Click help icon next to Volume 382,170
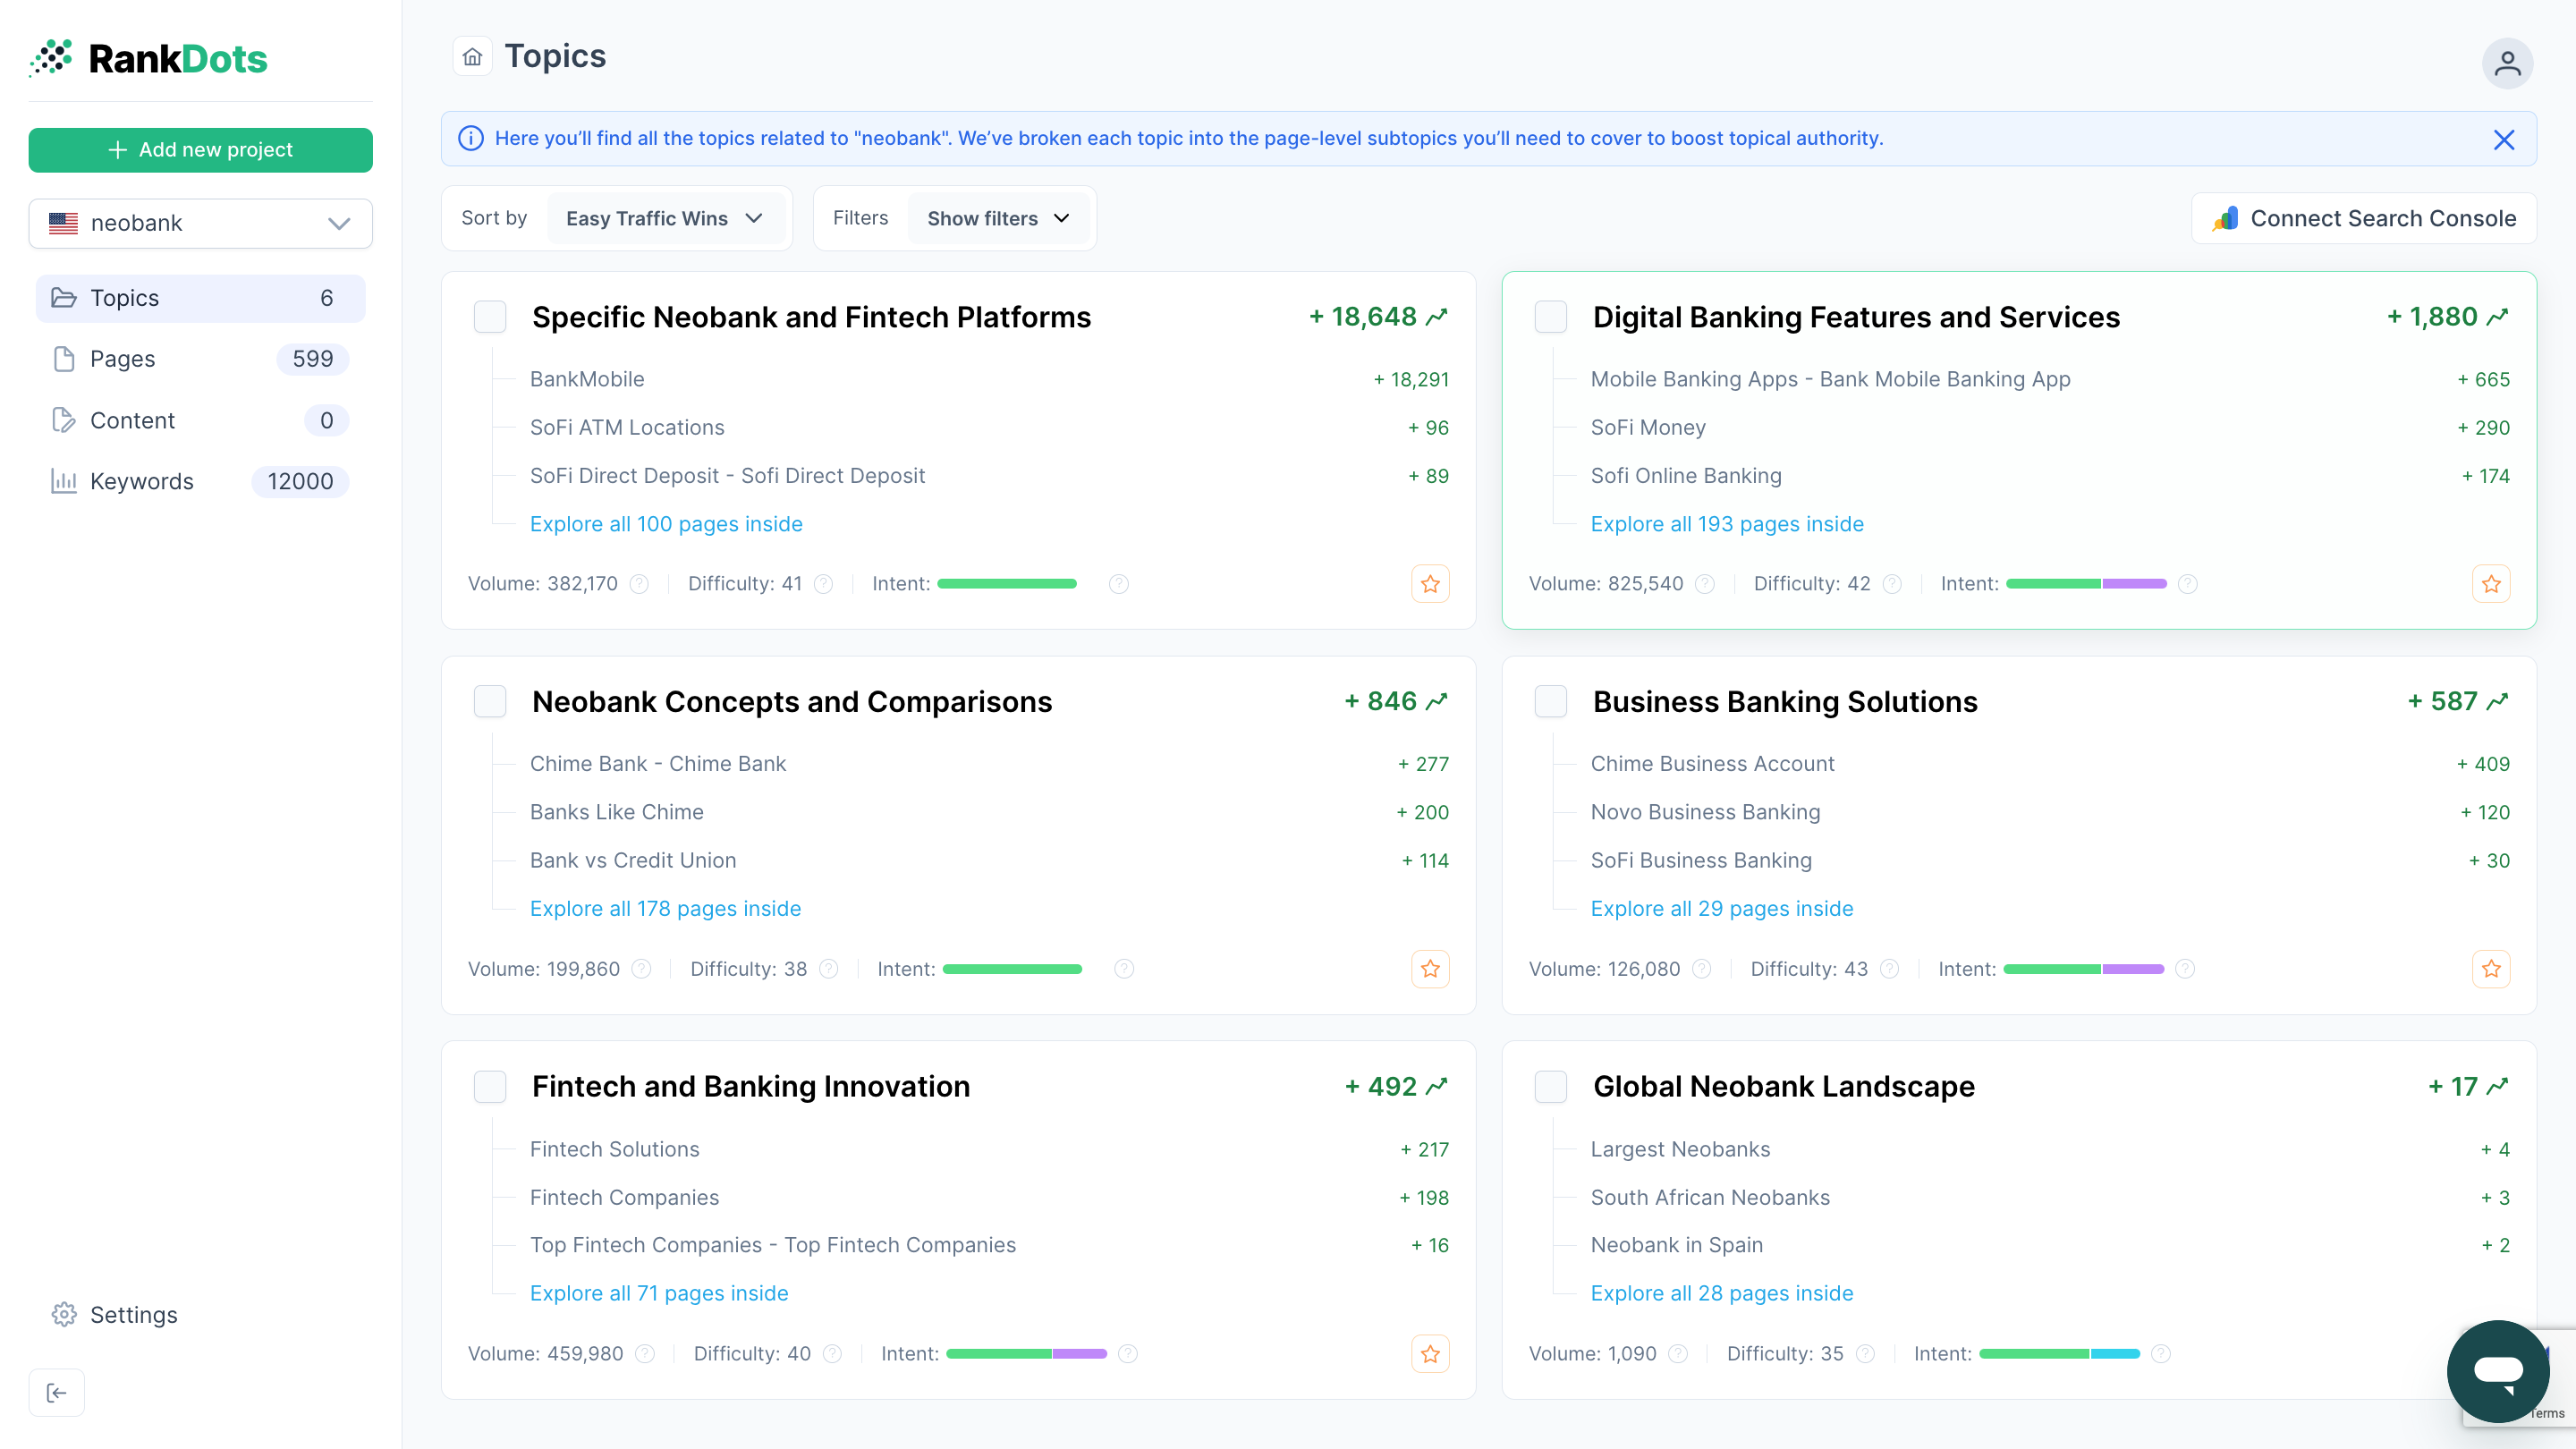Screen dimensions: 2576x1449 [640, 584]
